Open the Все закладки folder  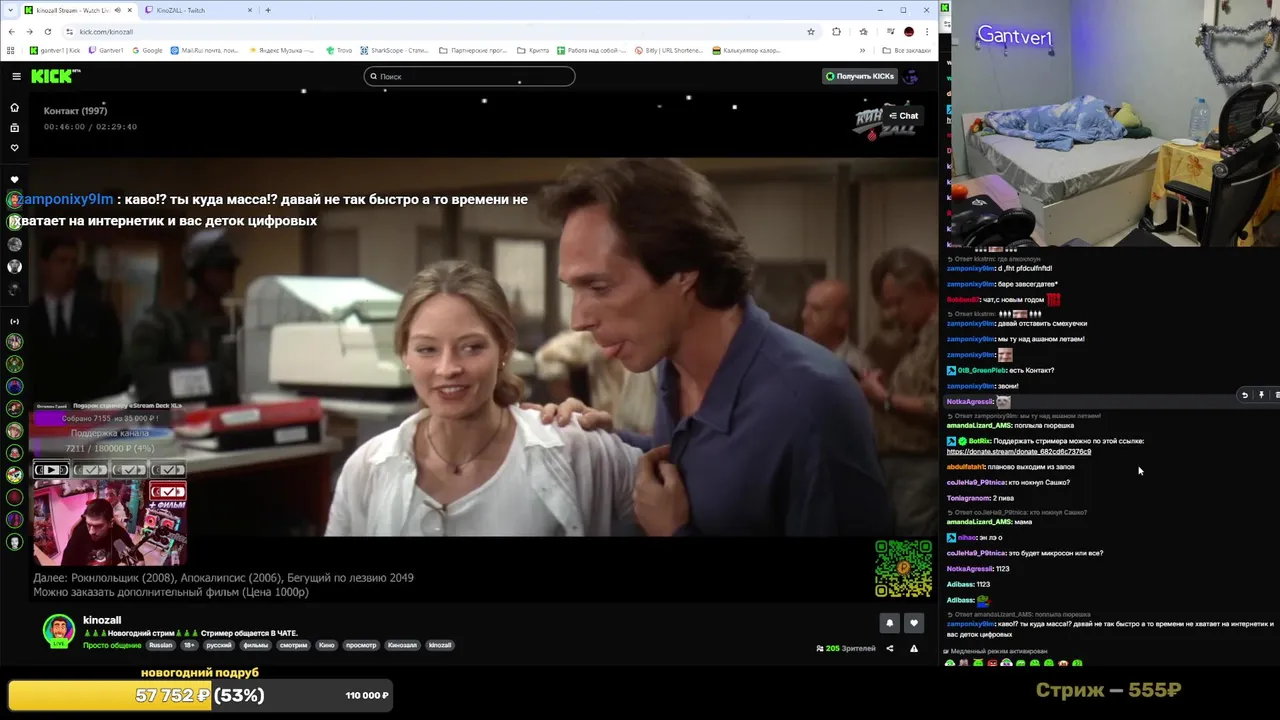[907, 50]
